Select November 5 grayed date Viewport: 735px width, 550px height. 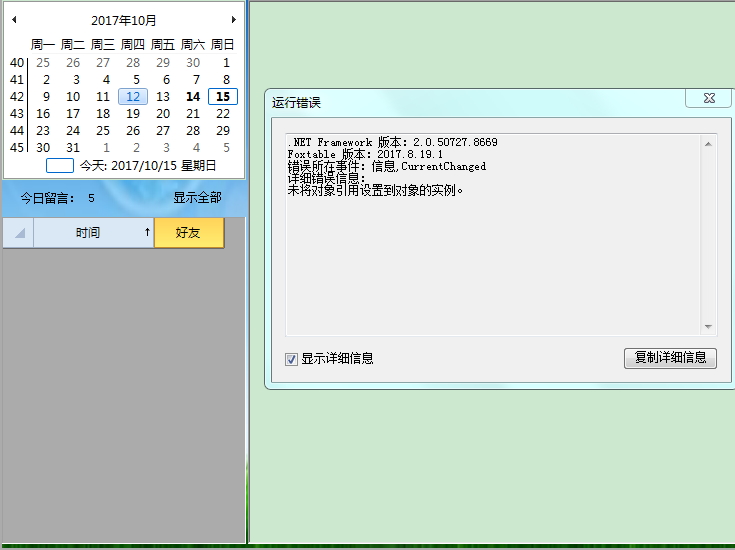click(x=226, y=148)
